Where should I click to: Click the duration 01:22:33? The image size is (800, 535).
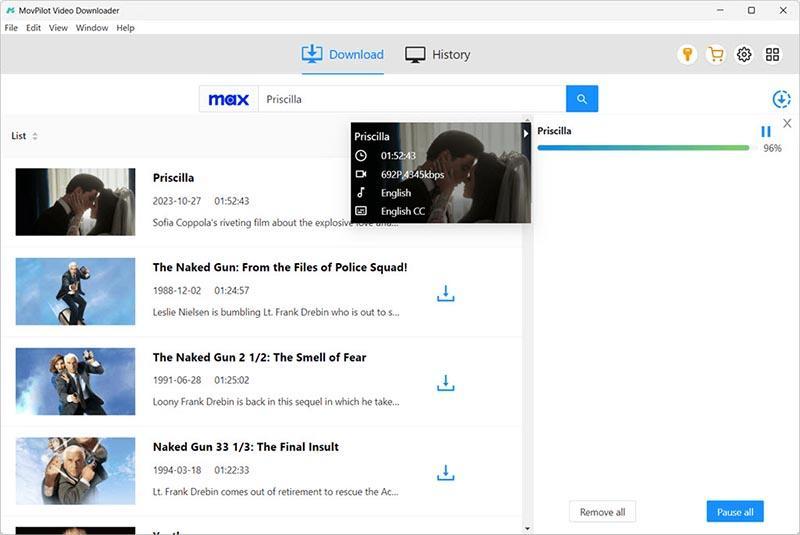coord(232,470)
